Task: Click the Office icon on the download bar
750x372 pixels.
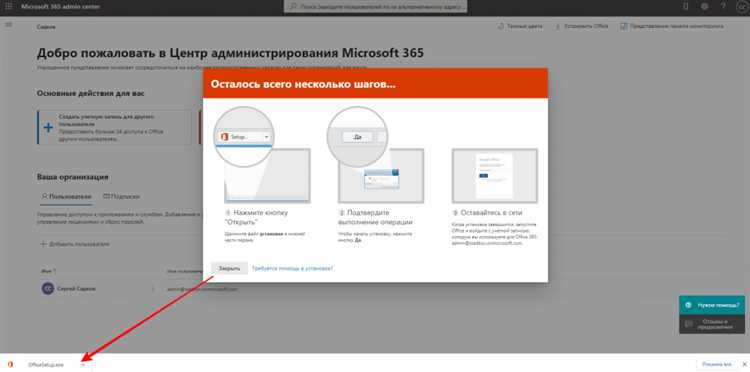Action: [11, 364]
